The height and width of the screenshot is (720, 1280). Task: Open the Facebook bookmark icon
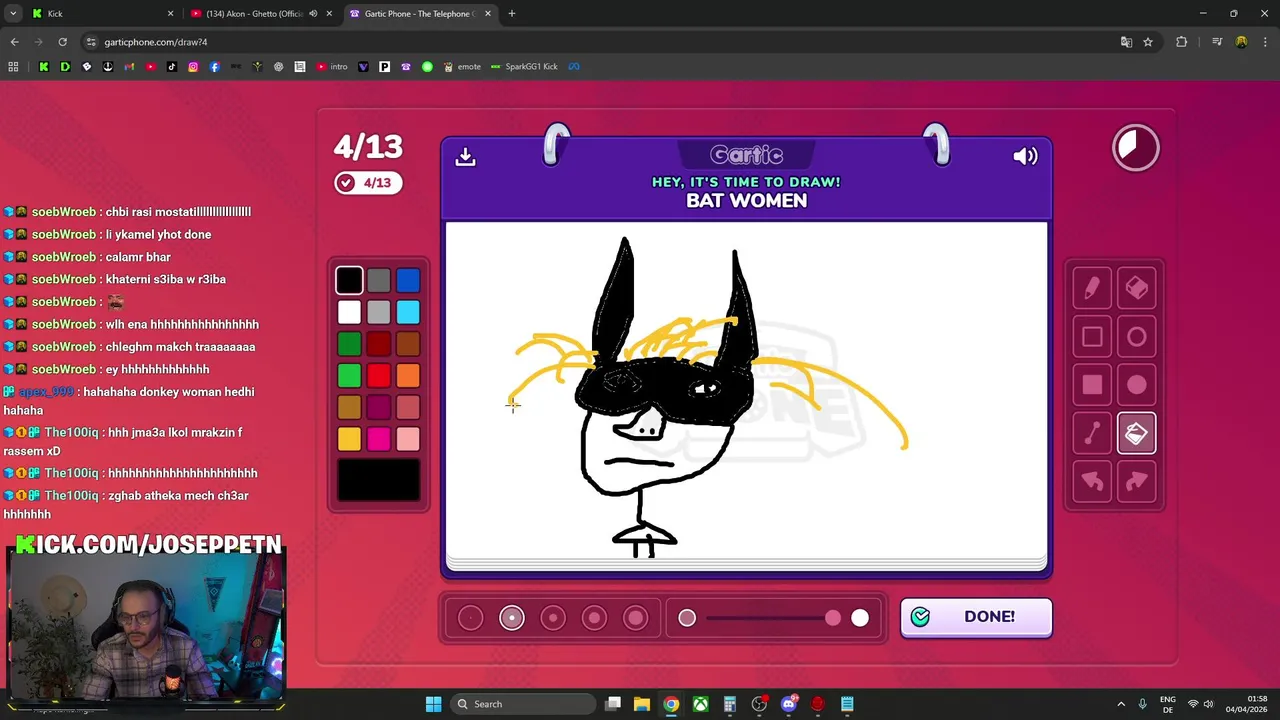pos(214,67)
